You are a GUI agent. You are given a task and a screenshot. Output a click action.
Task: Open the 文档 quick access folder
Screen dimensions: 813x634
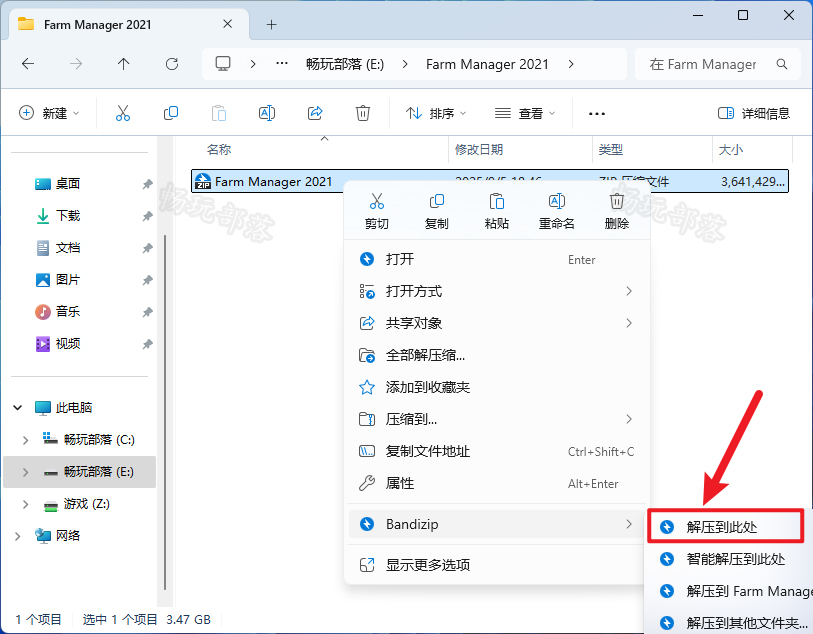67,248
